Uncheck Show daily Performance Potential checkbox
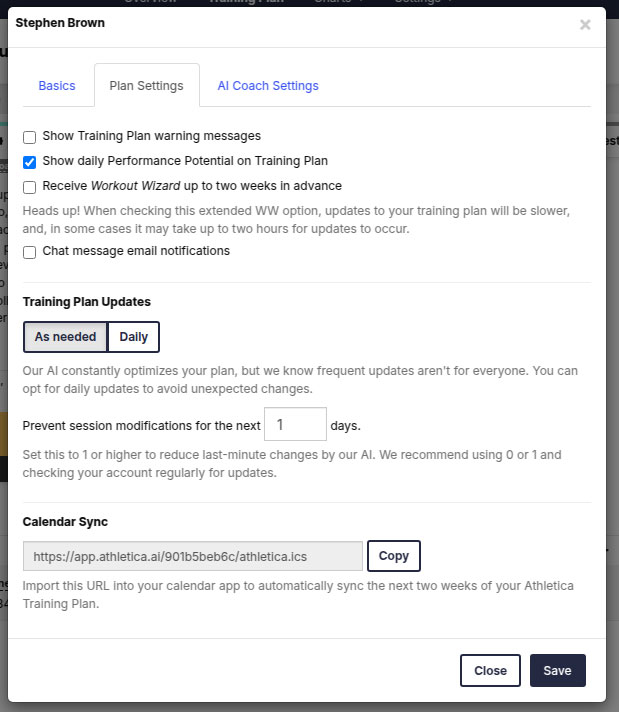Image resolution: width=619 pixels, height=712 pixels. (x=30, y=162)
